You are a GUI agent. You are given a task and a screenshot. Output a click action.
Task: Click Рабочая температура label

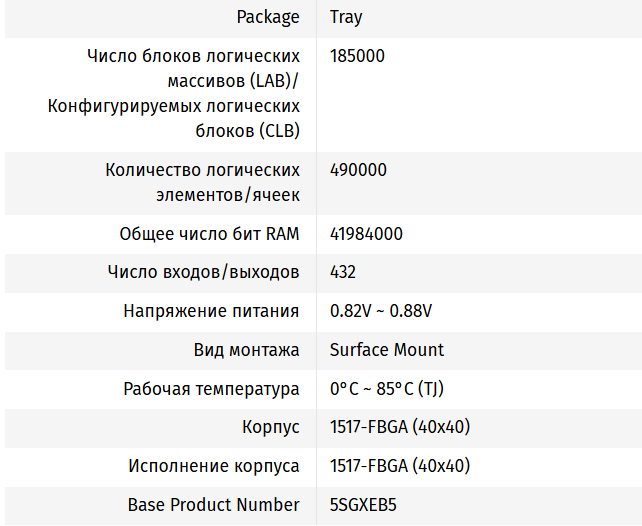211,389
